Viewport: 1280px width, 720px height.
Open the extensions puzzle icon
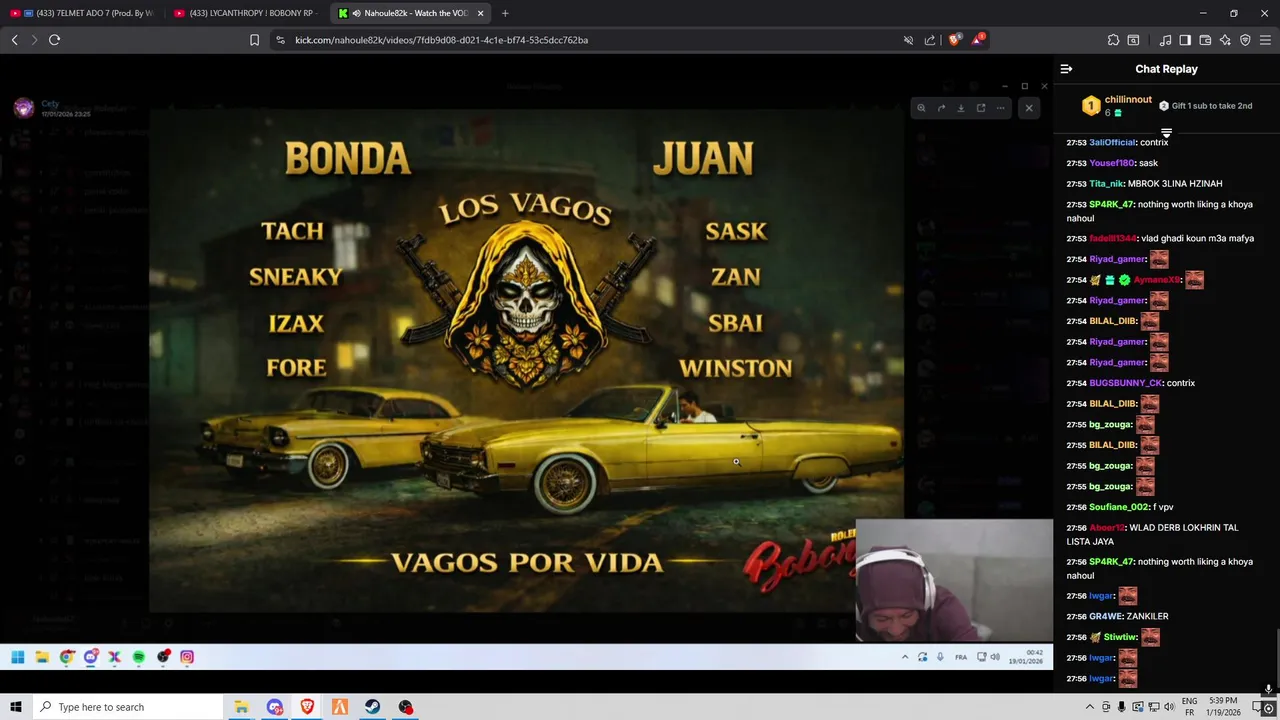point(1113,40)
